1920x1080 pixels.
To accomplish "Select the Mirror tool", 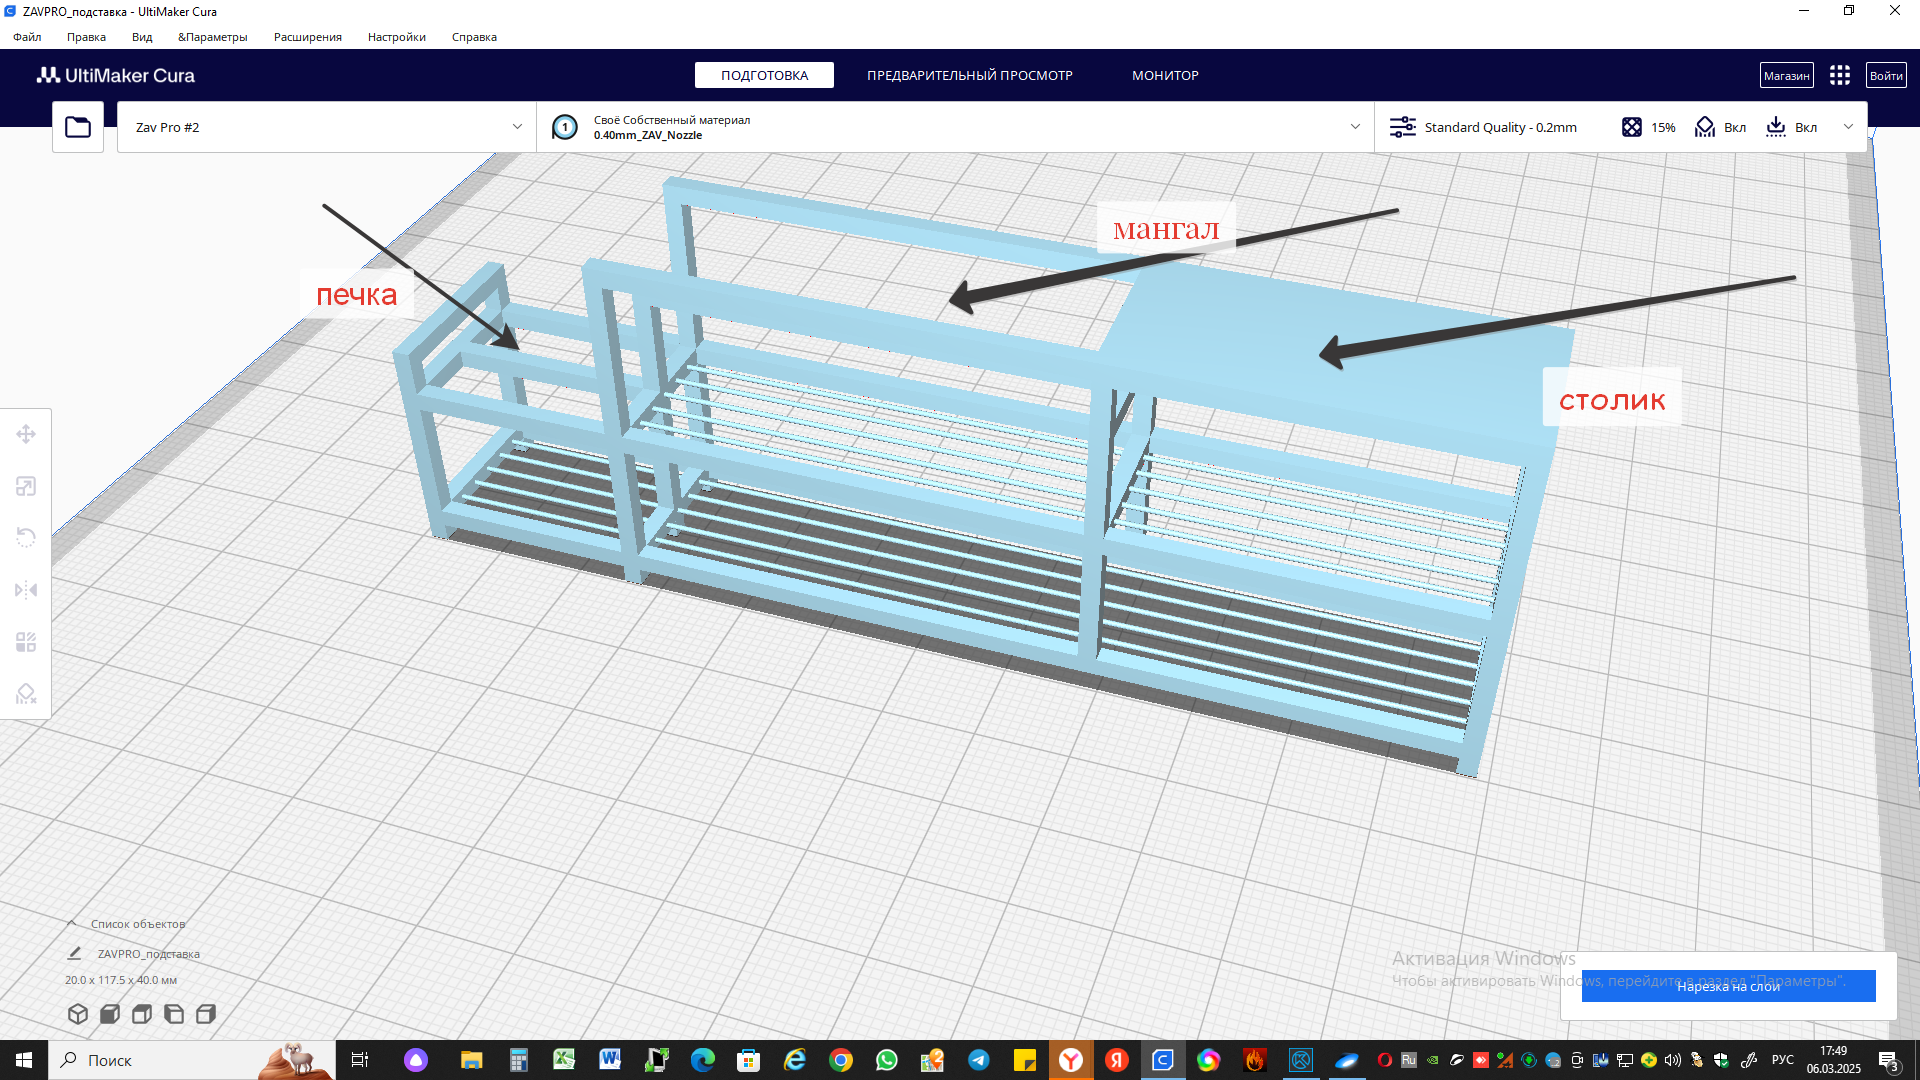I will (x=26, y=590).
